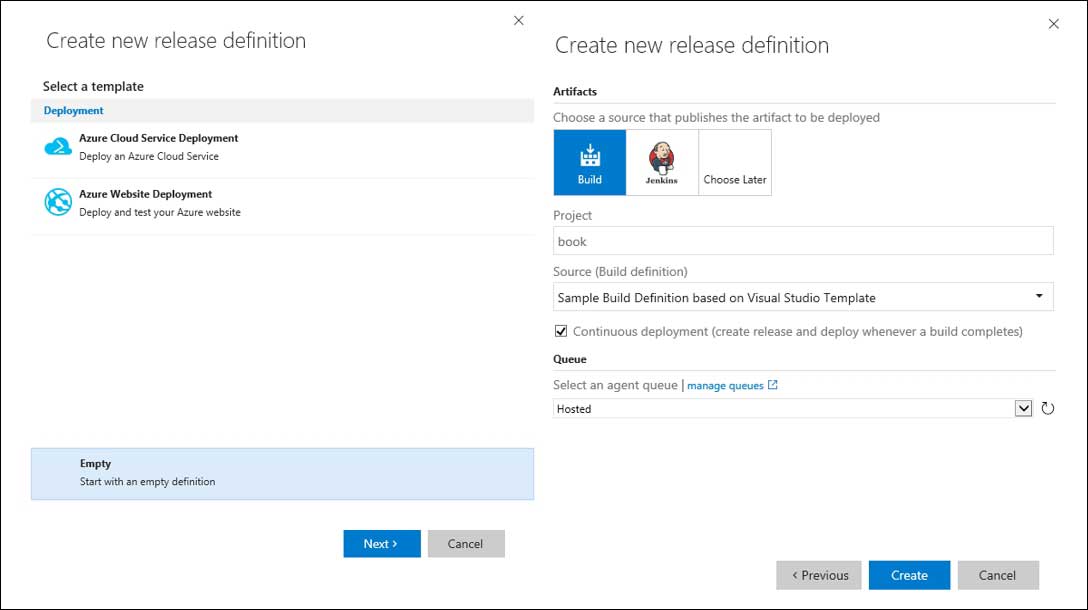Open the external link icon beside manage queues

[773, 385]
